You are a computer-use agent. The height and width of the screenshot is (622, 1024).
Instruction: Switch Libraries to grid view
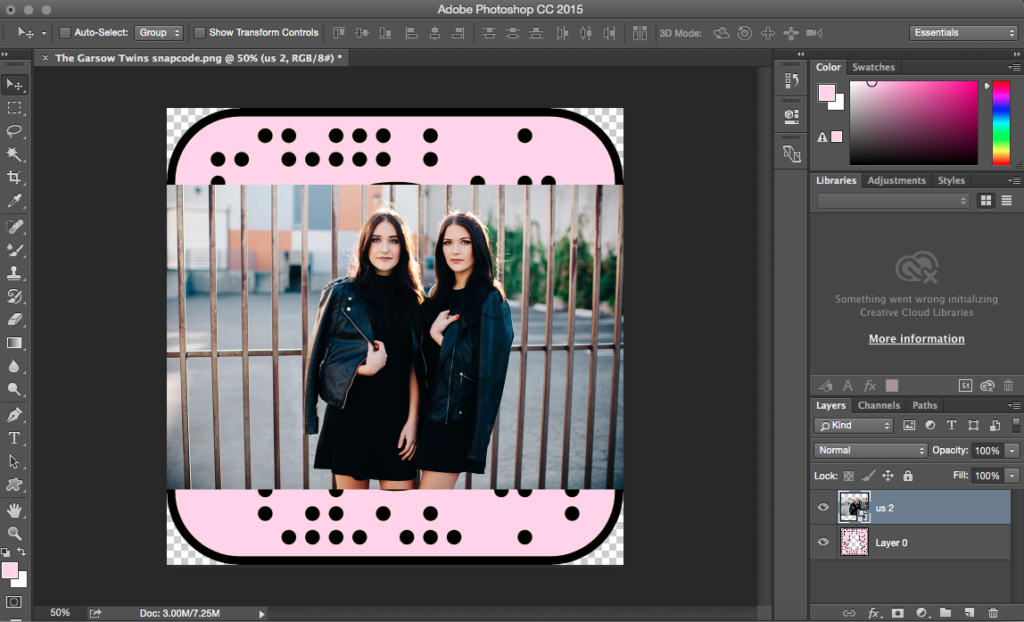point(985,201)
